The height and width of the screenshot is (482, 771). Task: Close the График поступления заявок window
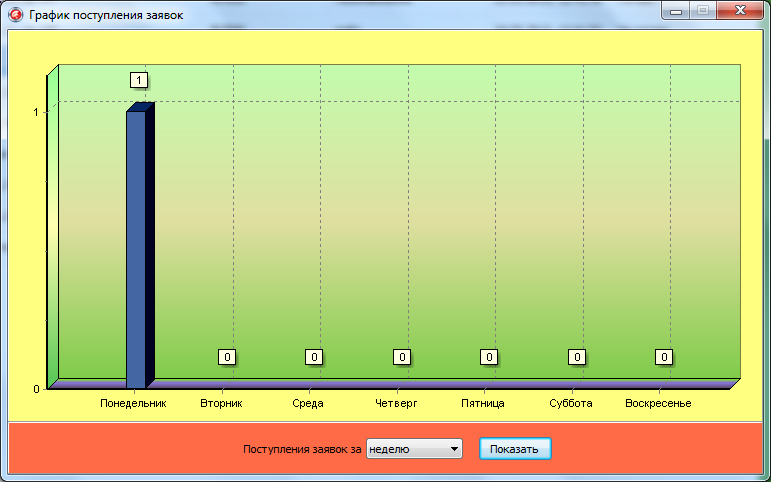point(740,10)
